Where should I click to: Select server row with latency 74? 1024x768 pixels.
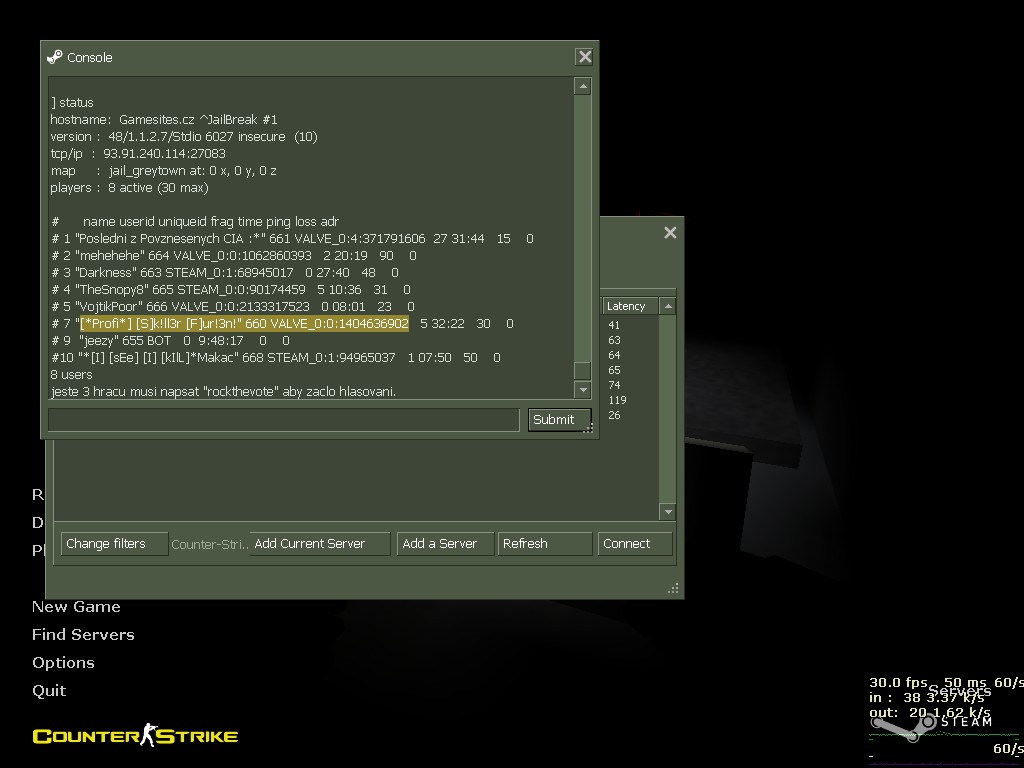click(614, 385)
